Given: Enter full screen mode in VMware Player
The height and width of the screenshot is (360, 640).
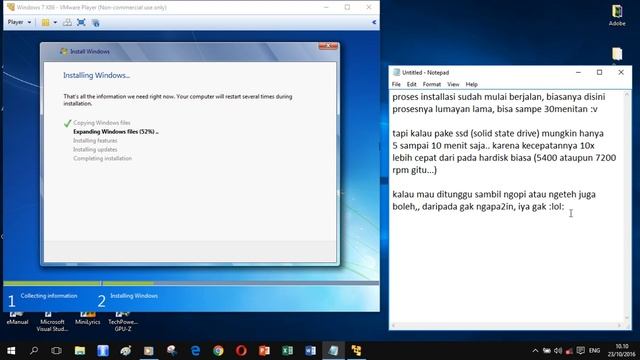Looking at the screenshot, I should point(81,22).
